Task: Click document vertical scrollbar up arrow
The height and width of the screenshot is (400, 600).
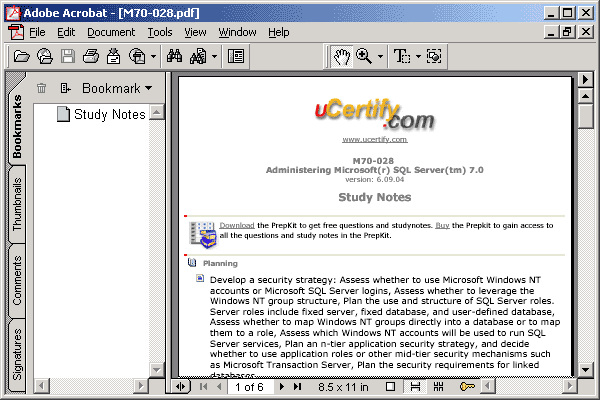Action: 585,96
